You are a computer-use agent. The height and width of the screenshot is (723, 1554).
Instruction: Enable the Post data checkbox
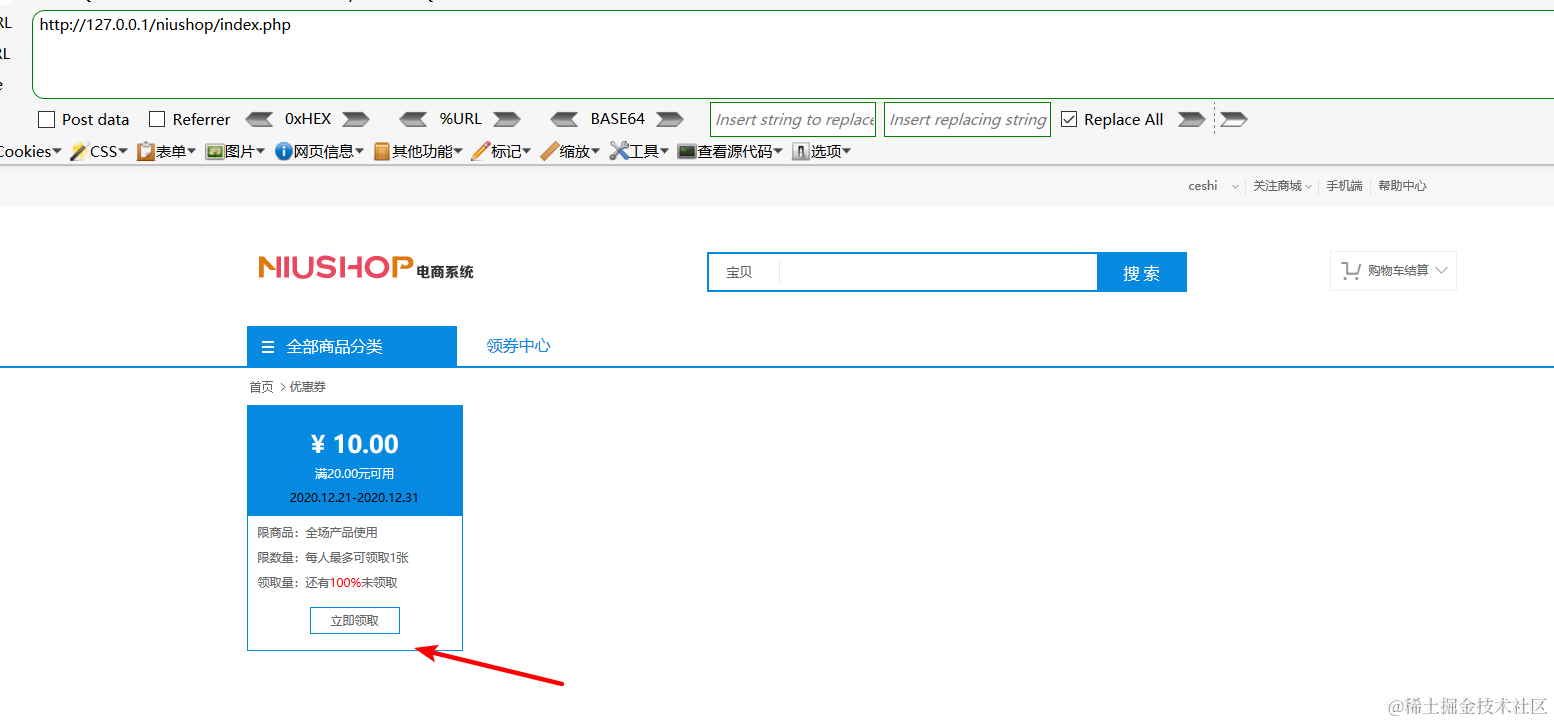46,119
